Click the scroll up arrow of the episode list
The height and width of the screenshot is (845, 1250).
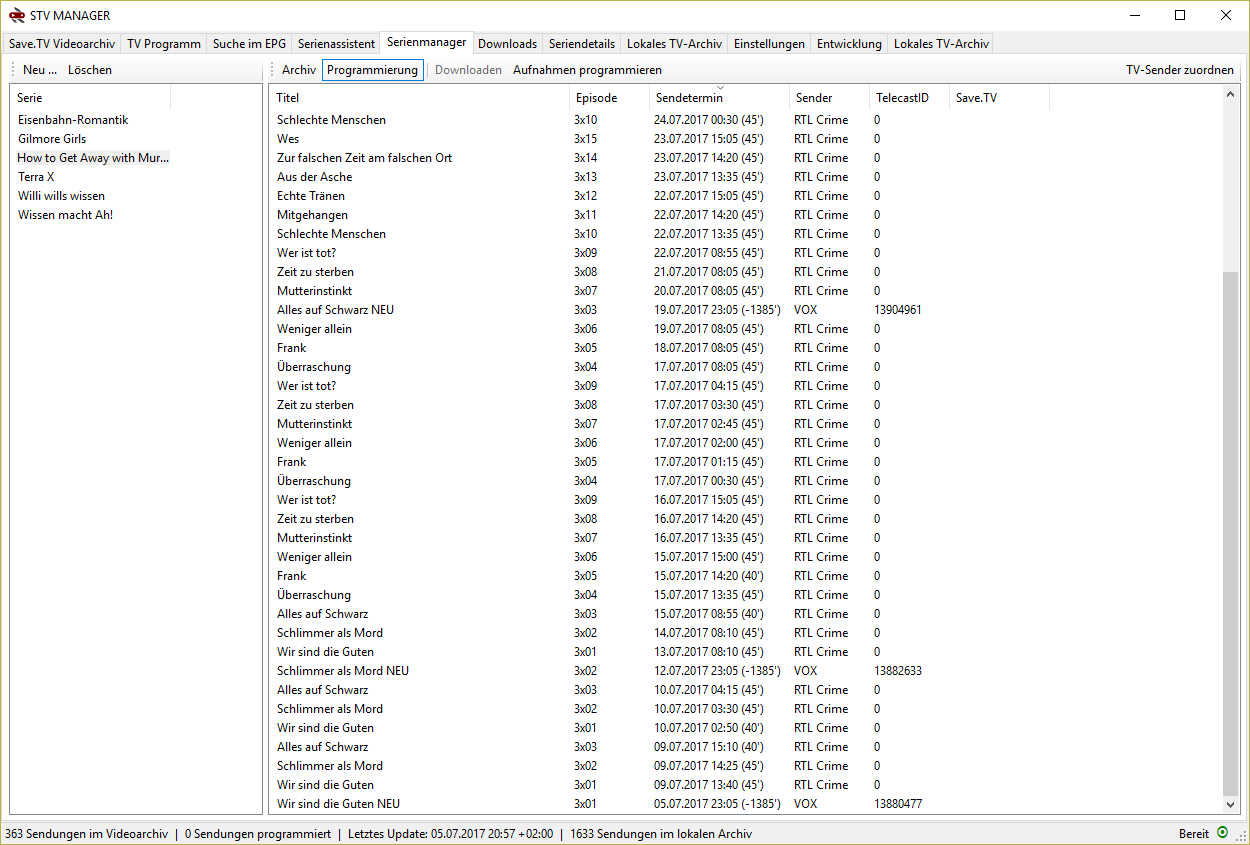(x=1230, y=94)
